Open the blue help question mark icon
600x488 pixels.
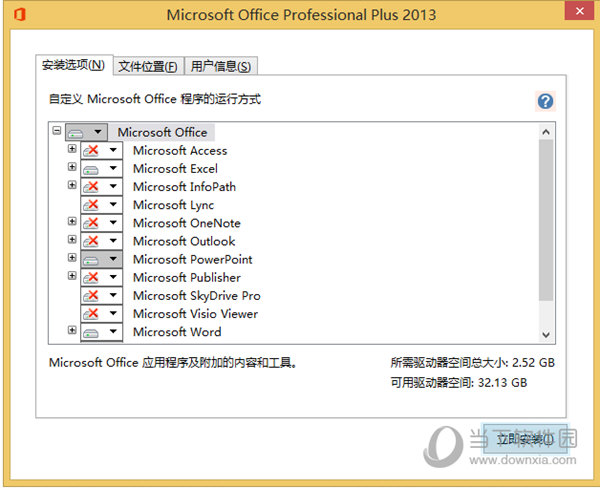pyautogui.click(x=545, y=101)
